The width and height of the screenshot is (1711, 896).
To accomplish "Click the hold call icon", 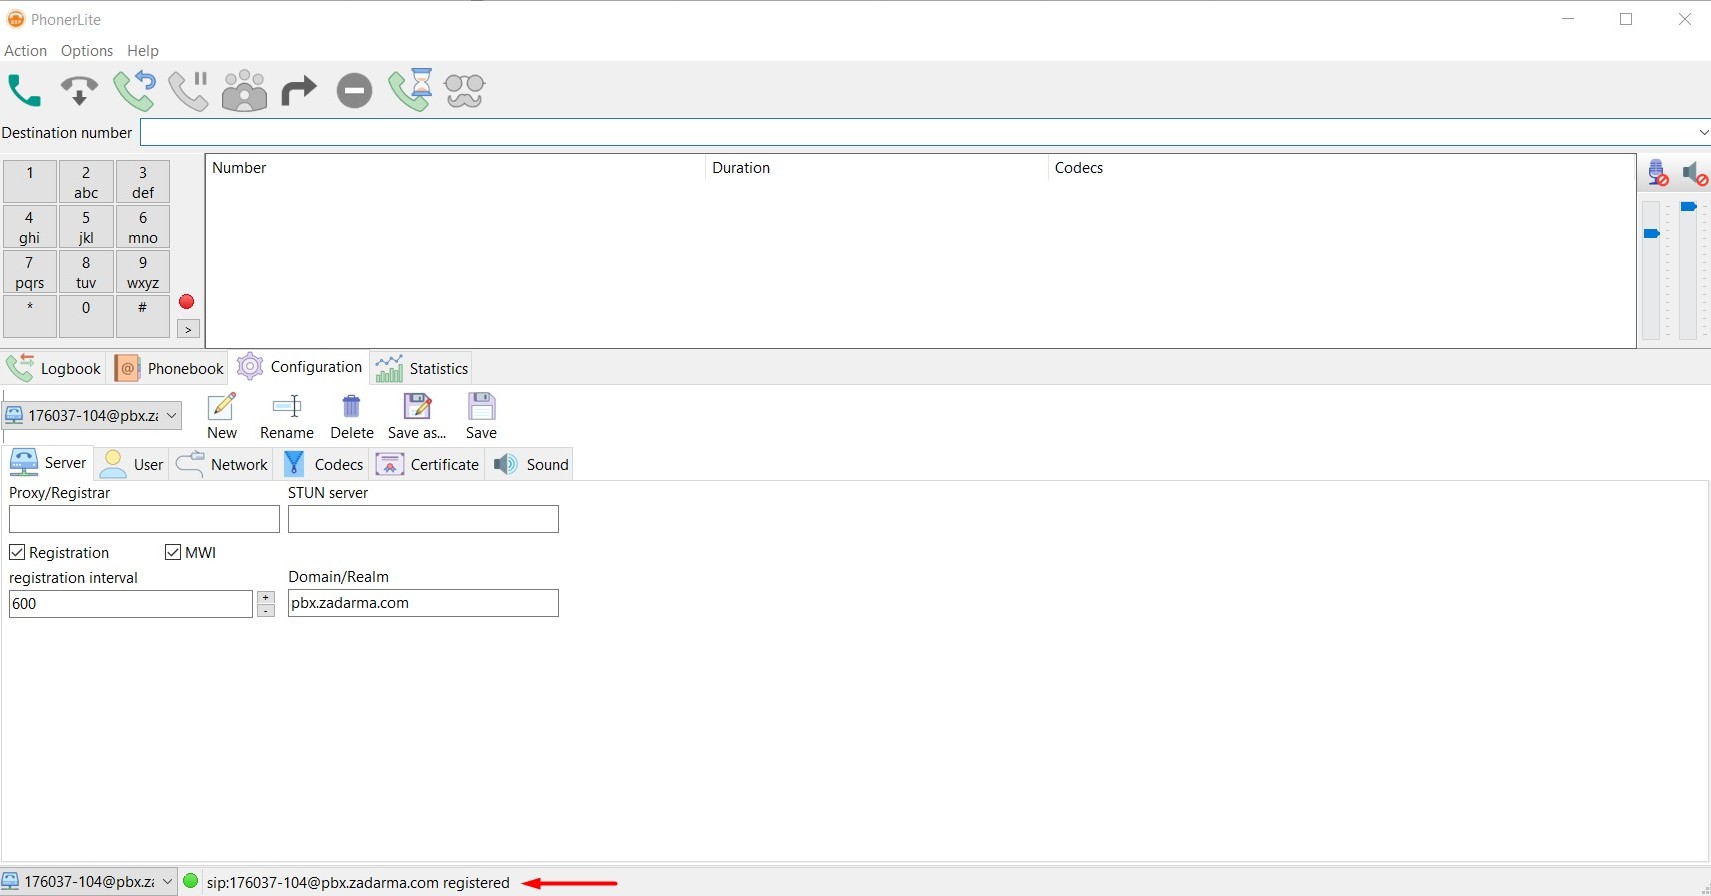I will coord(188,91).
